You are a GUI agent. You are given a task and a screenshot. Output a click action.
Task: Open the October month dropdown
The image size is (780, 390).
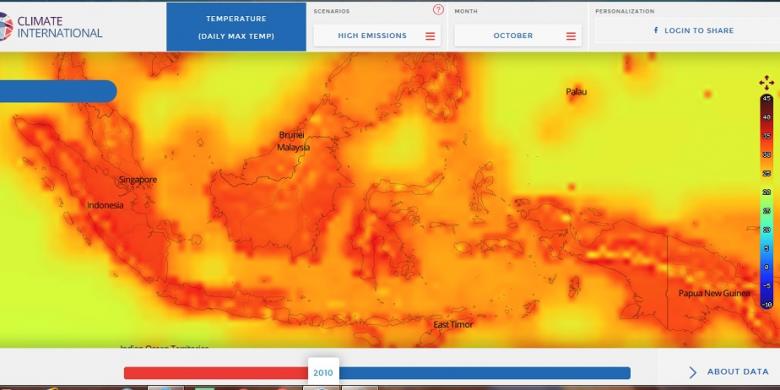[517, 36]
